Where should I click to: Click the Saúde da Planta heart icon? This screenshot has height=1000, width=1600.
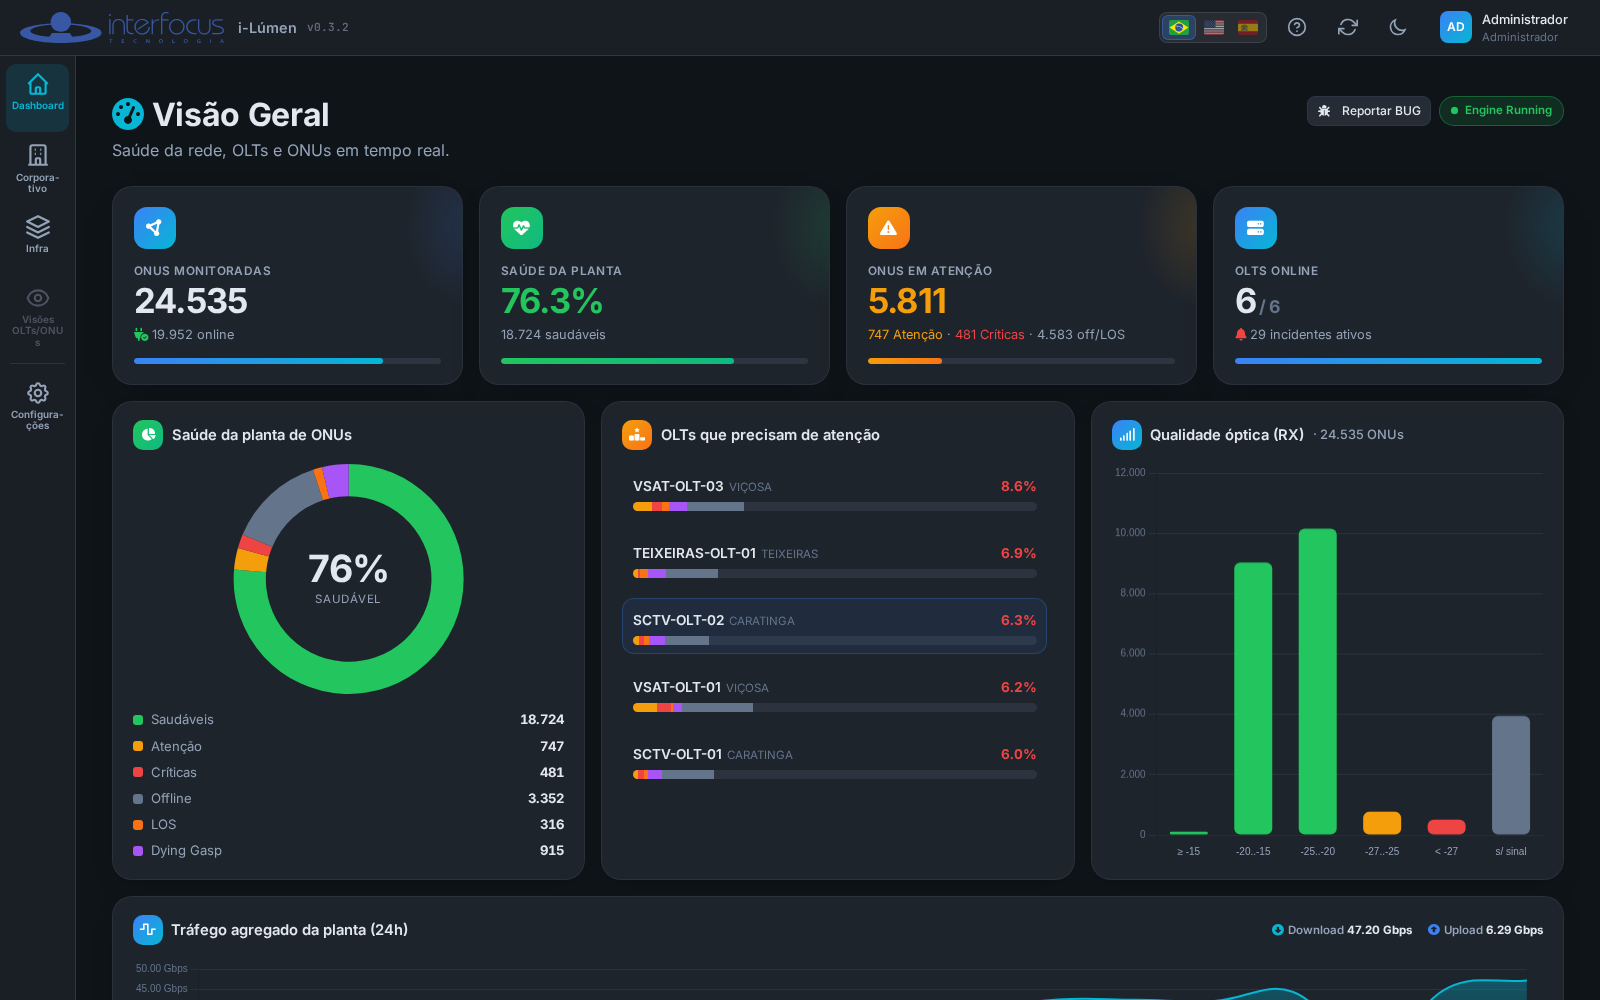click(x=522, y=228)
